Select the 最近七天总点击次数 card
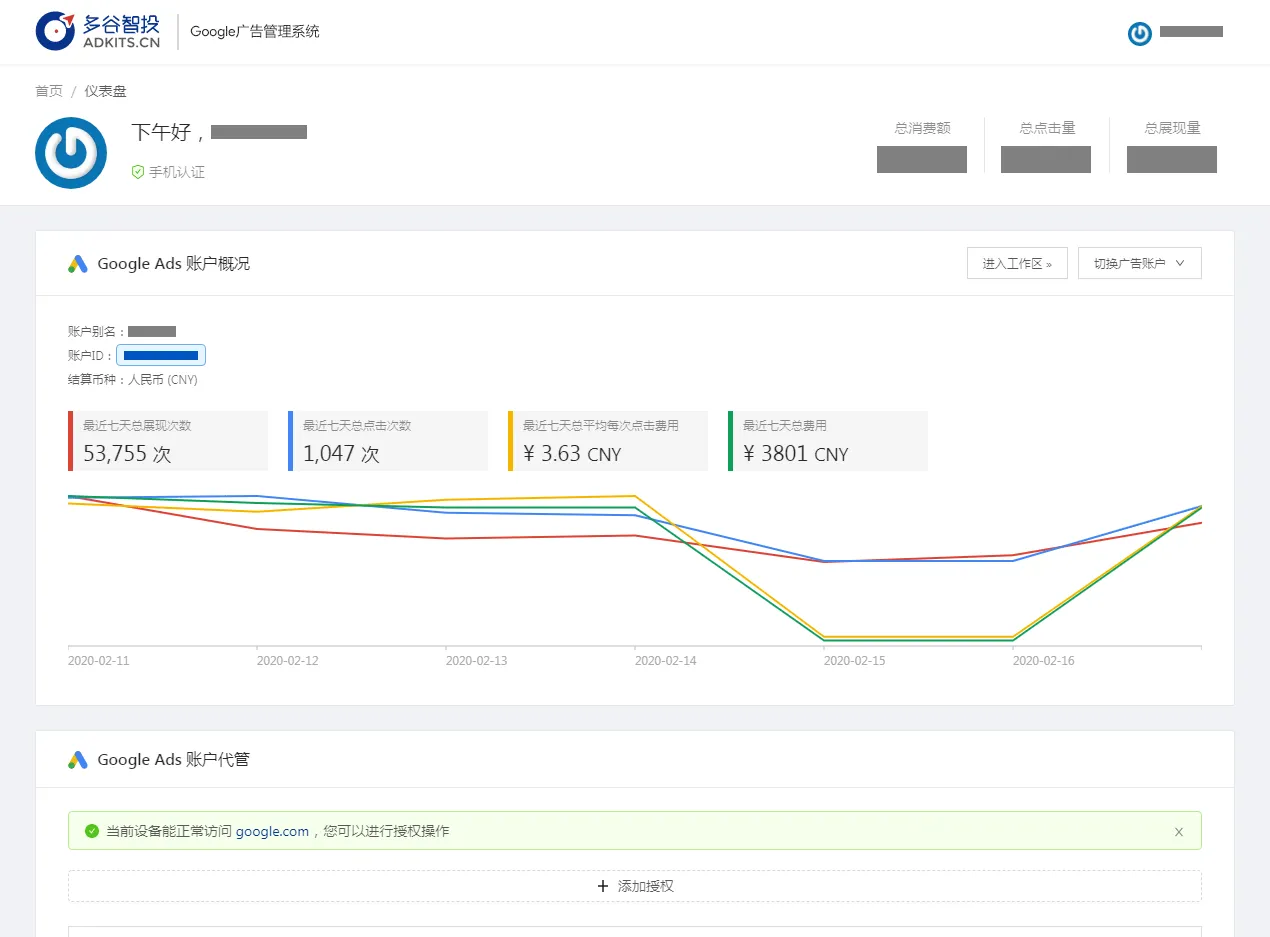The width and height of the screenshot is (1270, 937). (388, 441)
